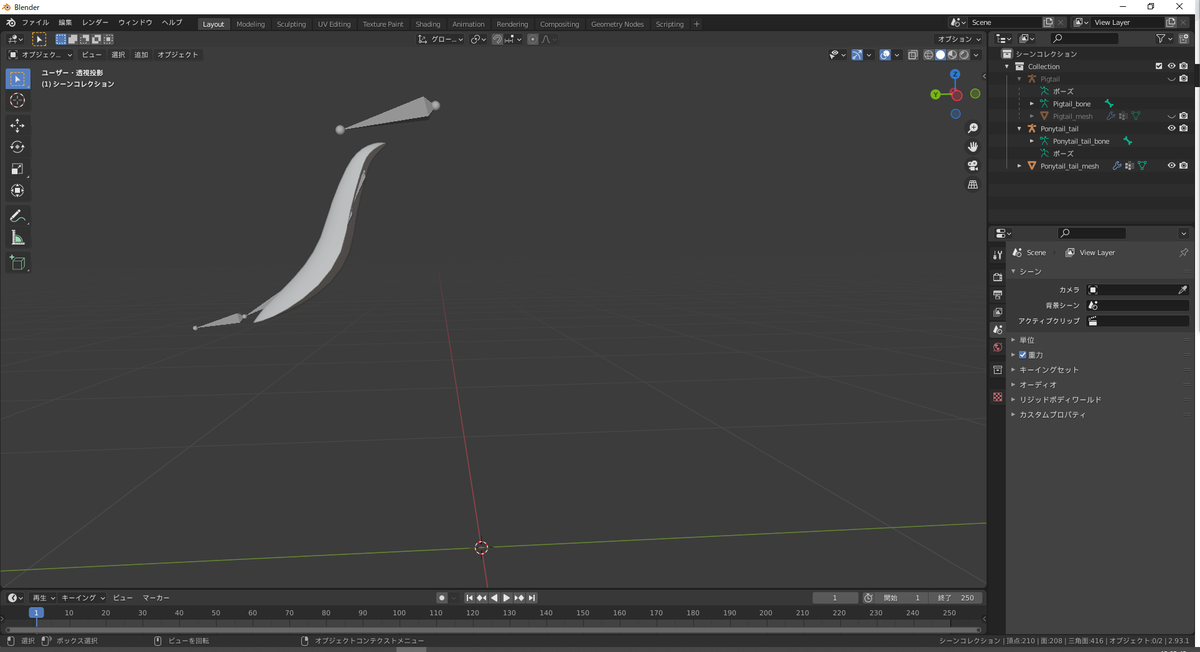Click the new collection icon in outliner
The image size is (1200, 652).
1184,38
